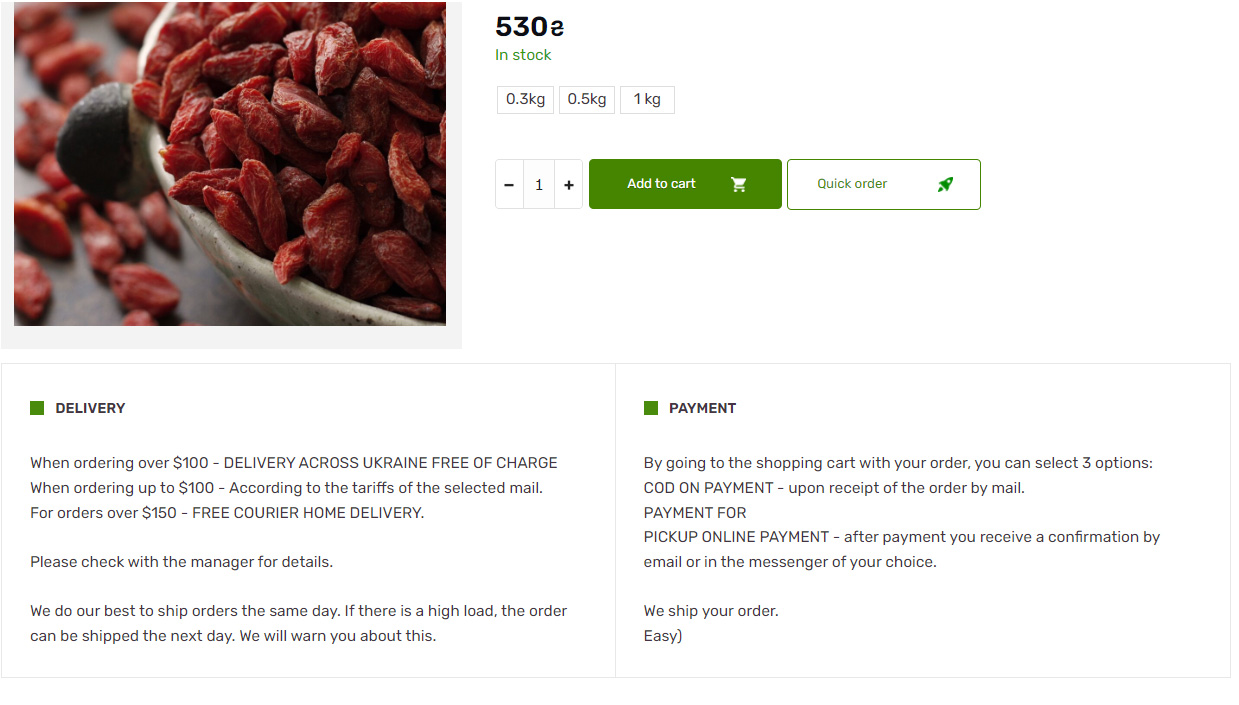
Task: Increase quantity with the plus button
Action: pyautogui.click(x=569, y=185)
